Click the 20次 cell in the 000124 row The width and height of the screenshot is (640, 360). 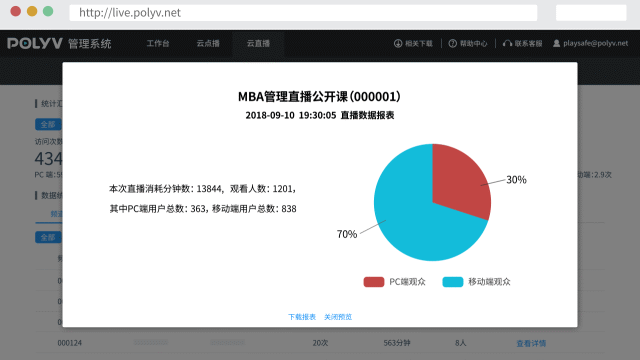tap(320, 343)
